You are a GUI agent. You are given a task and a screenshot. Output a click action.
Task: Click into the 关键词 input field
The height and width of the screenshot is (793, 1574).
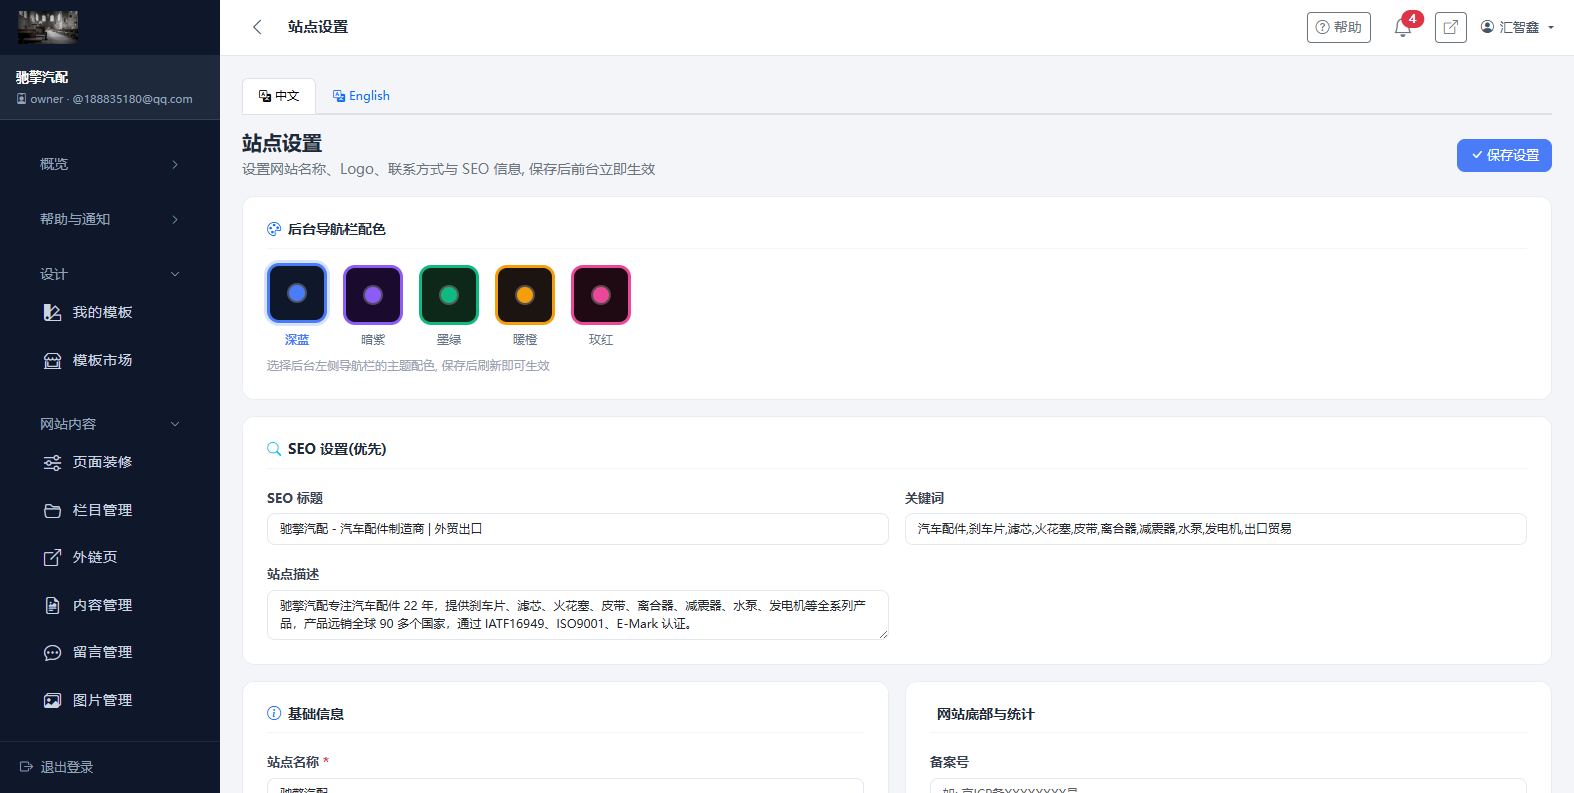pyautogui.click(x=1216, y=529)
